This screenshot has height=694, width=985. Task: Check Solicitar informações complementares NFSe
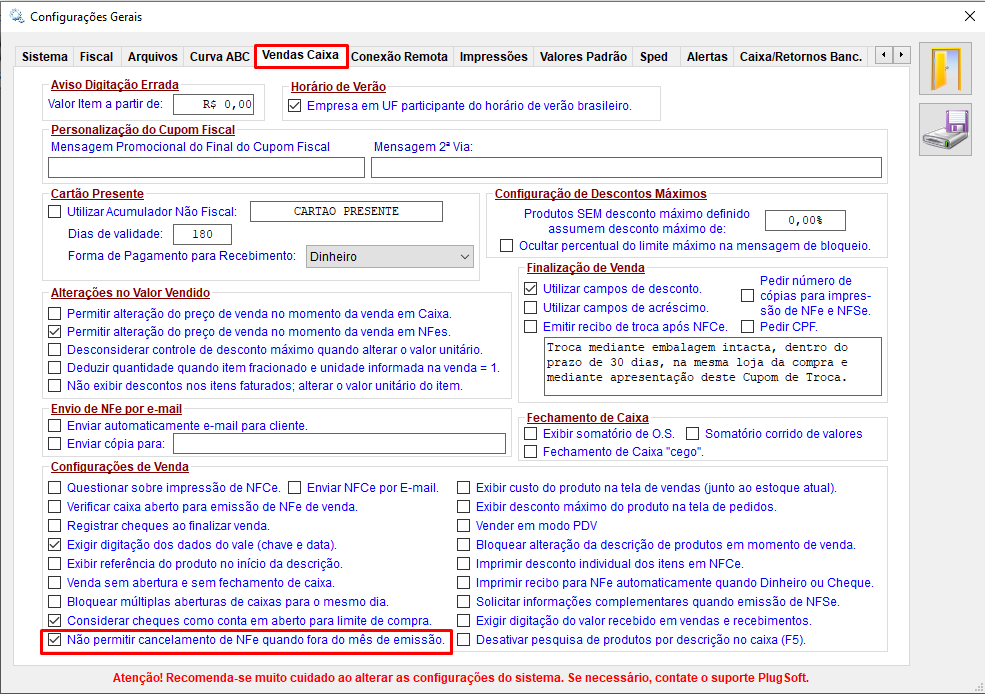464,602
